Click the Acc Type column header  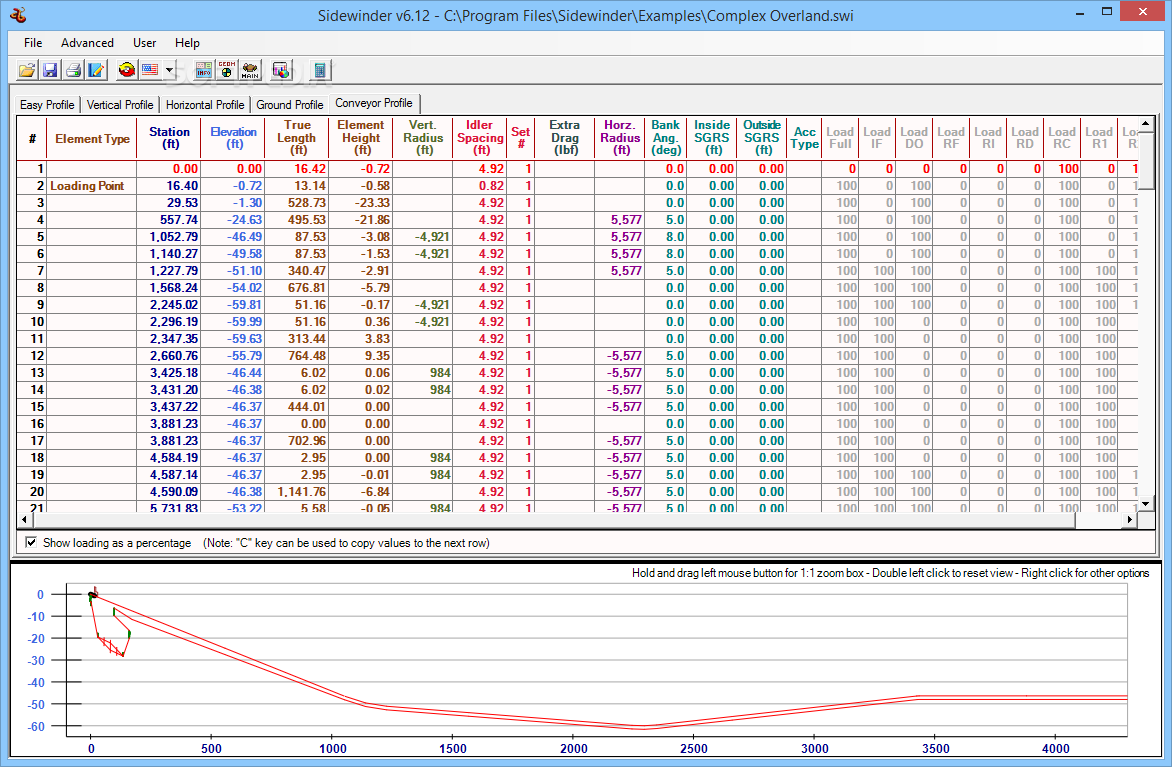pyautogui.click(x=804, y=138)
